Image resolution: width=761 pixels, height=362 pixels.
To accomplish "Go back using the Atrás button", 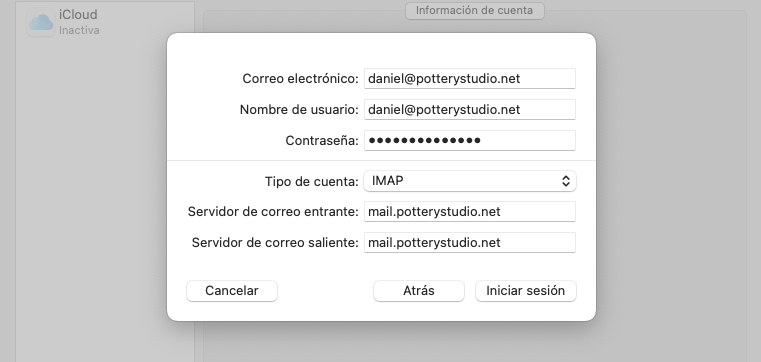I will click(x=418, y=291).
